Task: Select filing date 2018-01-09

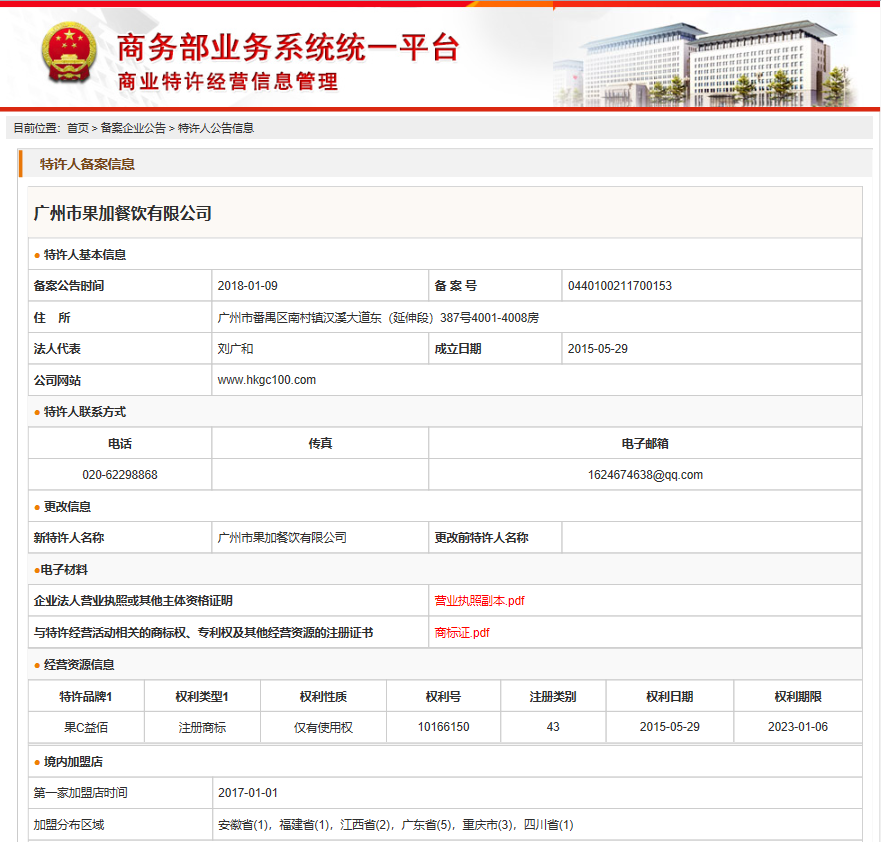Action: 248,285
